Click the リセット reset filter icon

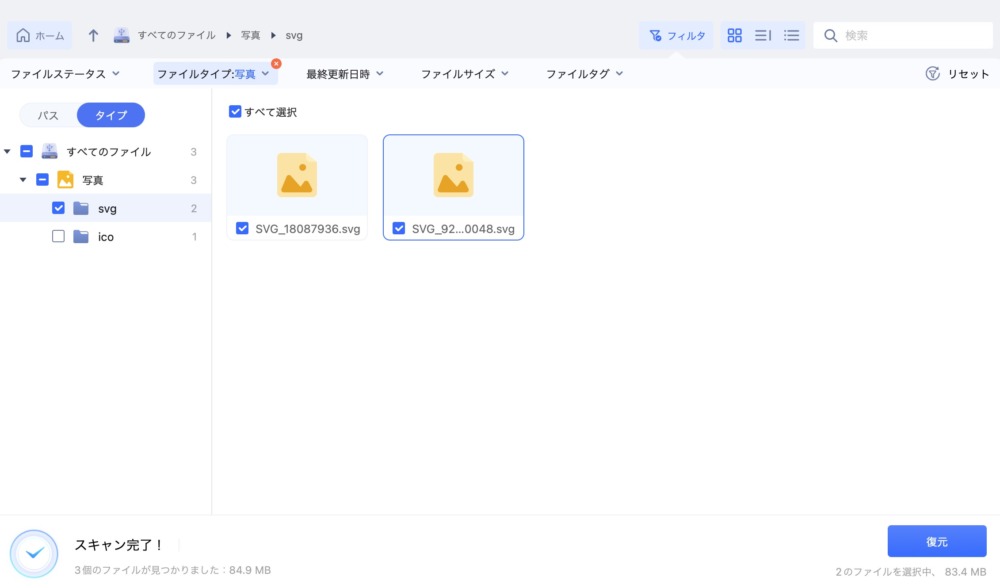pos(932,73)
